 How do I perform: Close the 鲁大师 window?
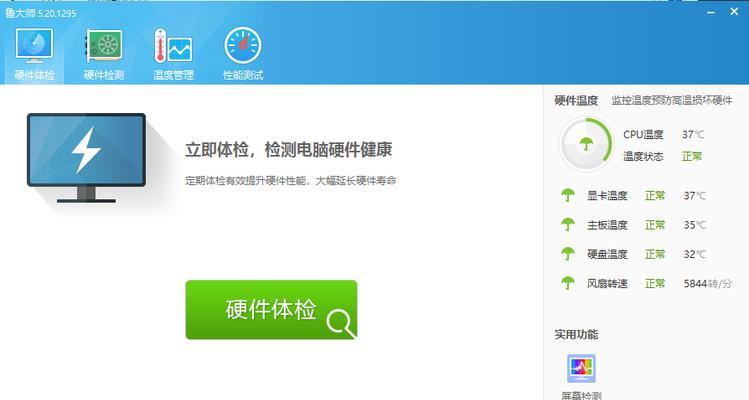coord(734,11)
